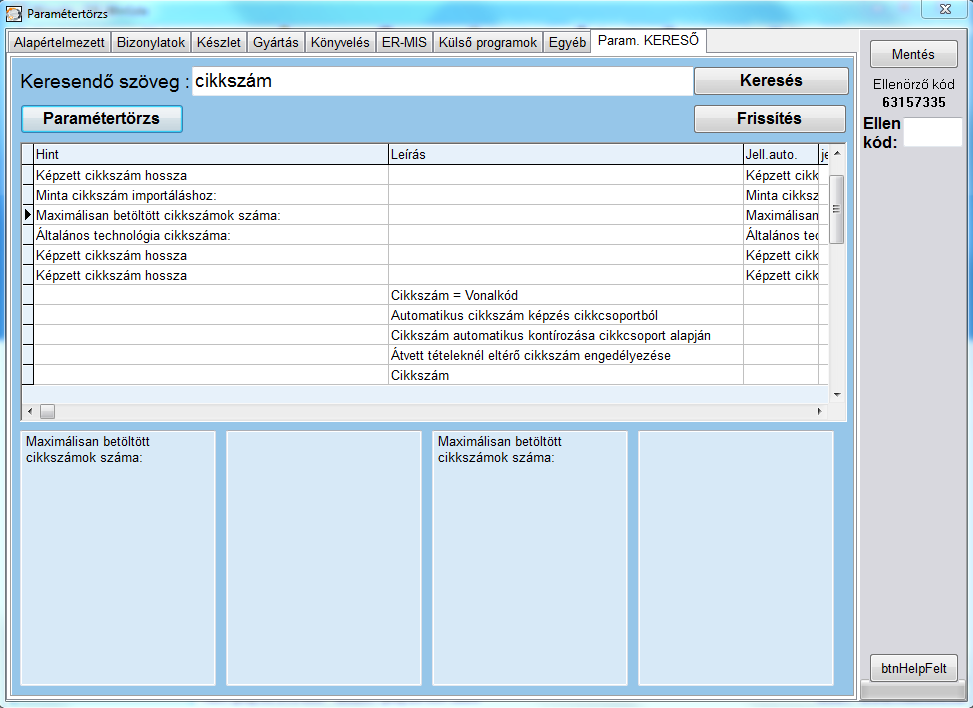This screenshot has width=973, height=708.
Task: Select the Egyéb tab
Action: (x=567, y=42)
